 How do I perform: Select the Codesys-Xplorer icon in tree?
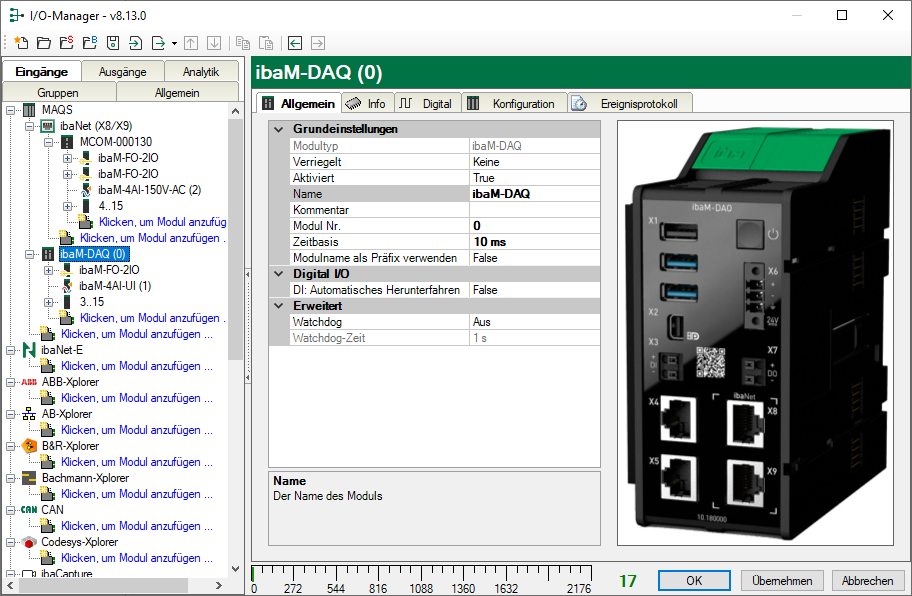28,542
